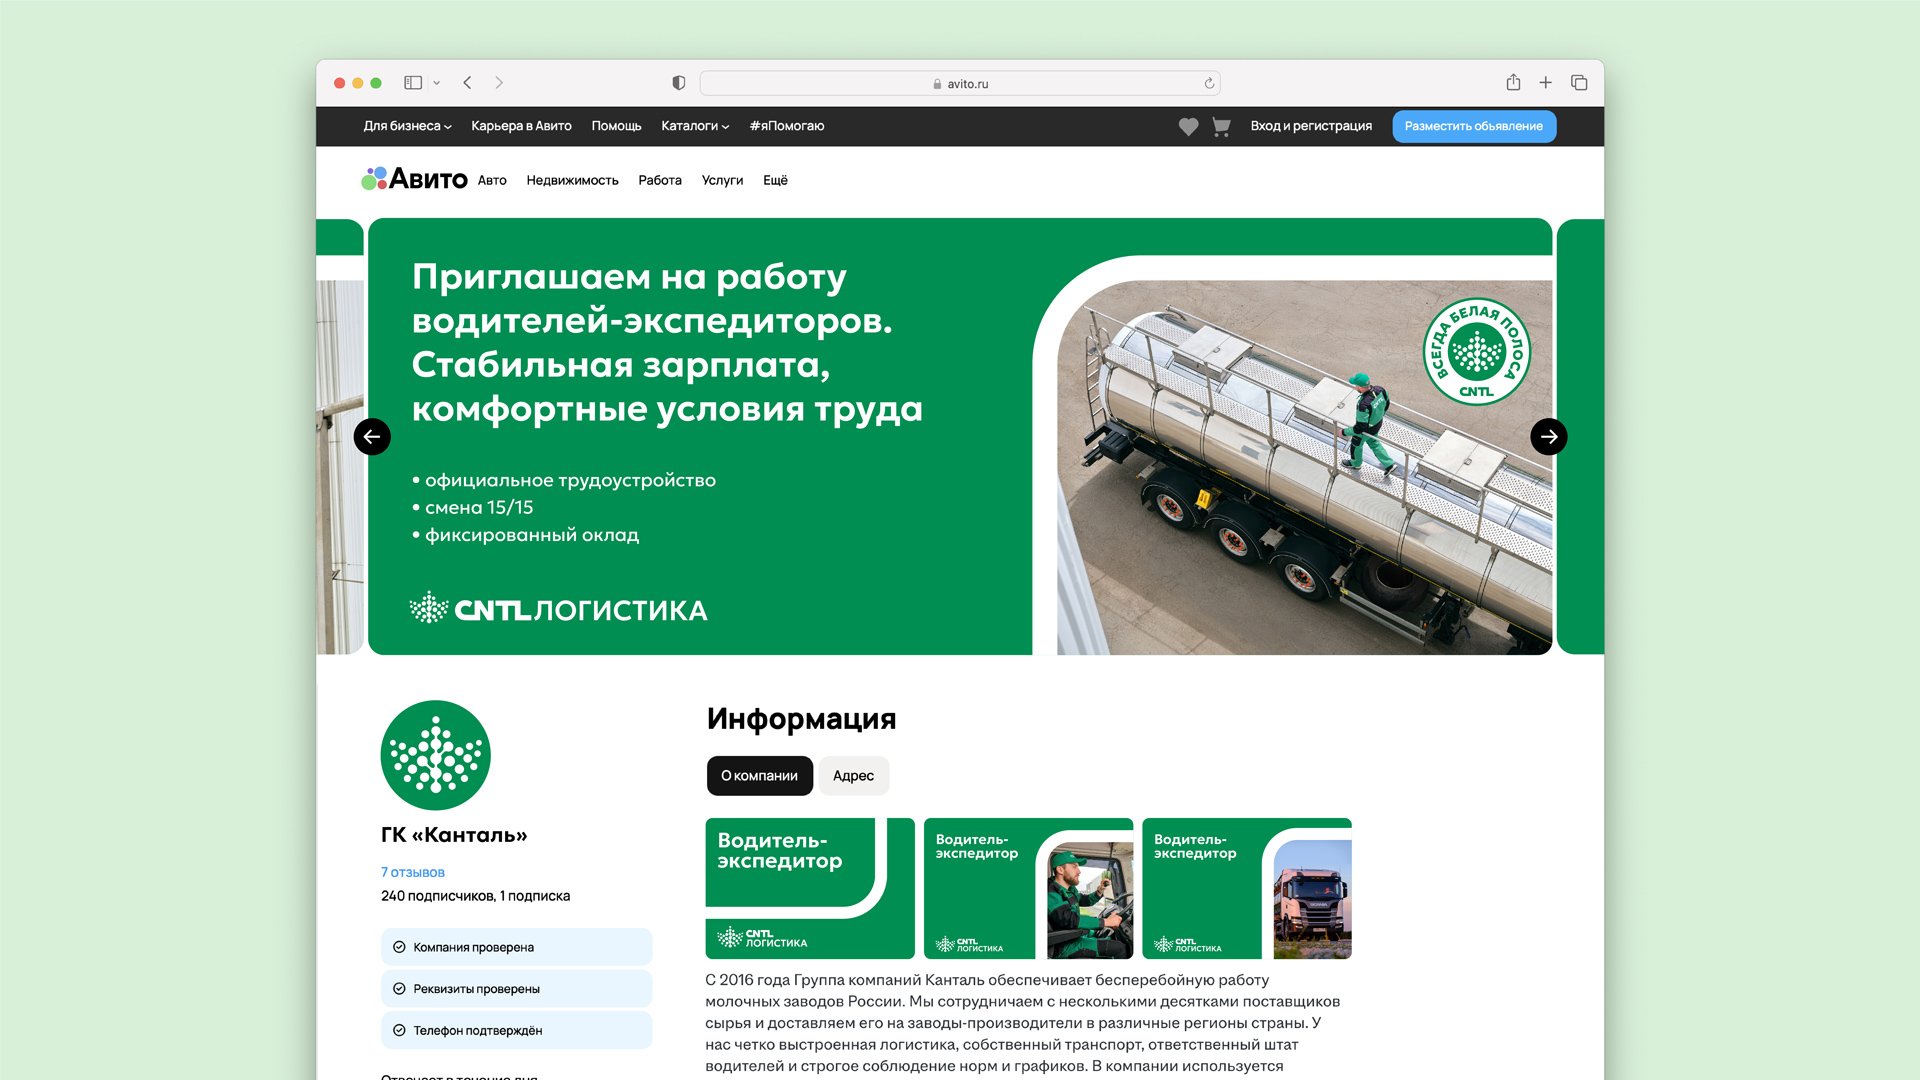Screen dimensions: 1920x1080
Task: Click the Телефон подтверждён badge
Action: (516, 1030)
